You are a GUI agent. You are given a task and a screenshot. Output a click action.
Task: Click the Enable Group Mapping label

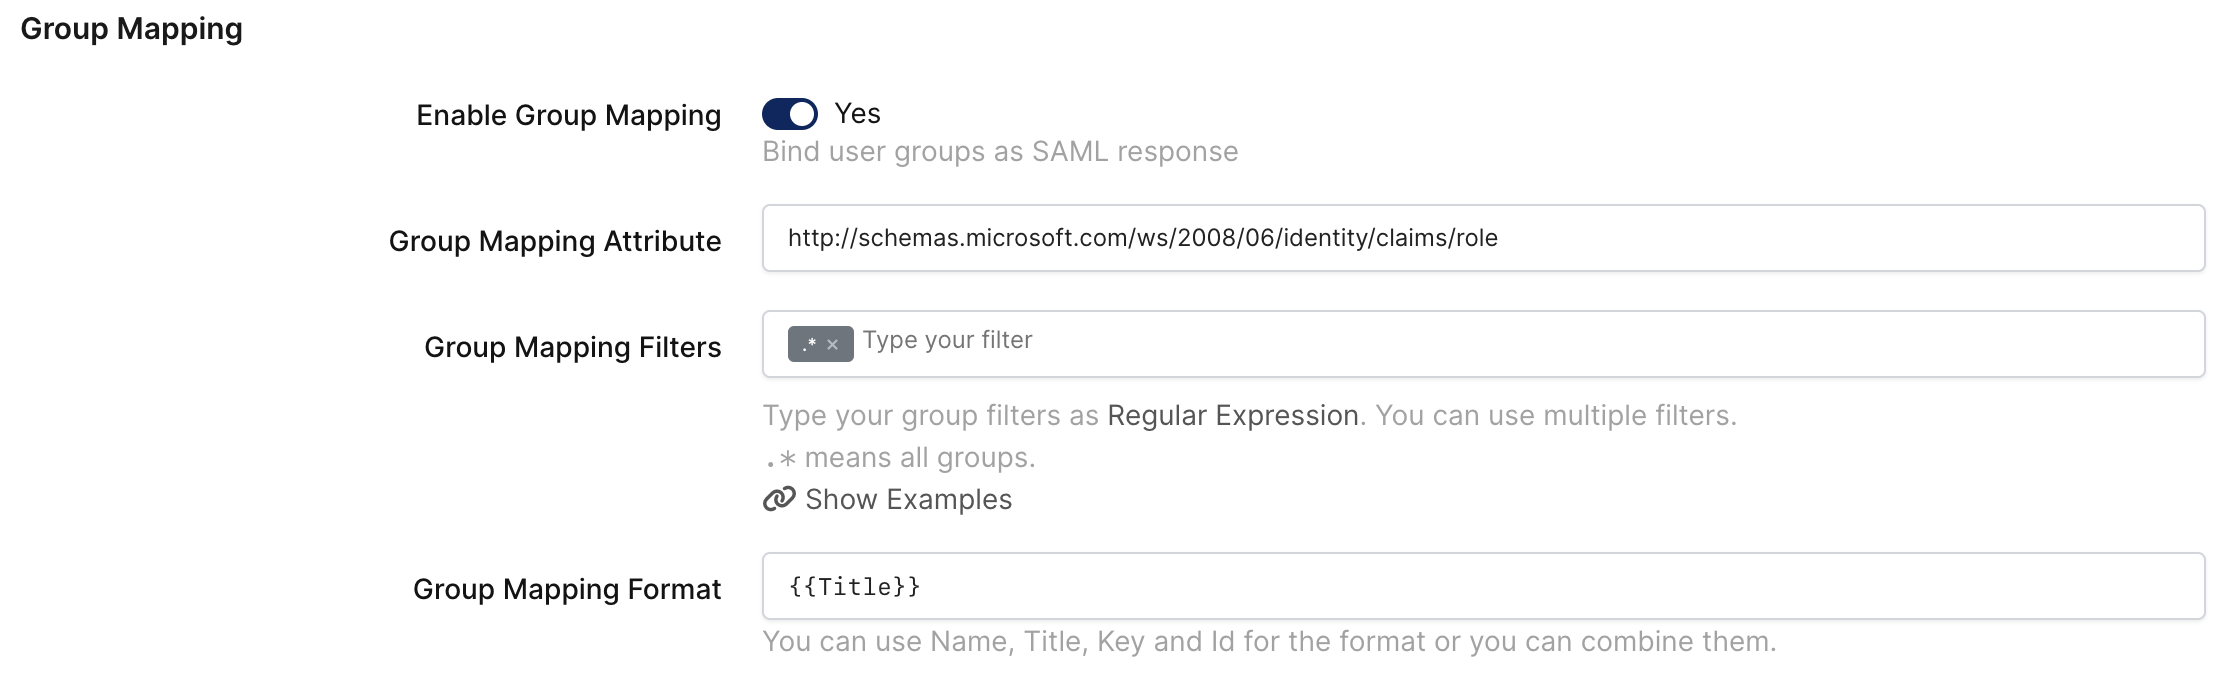(568, 116)
